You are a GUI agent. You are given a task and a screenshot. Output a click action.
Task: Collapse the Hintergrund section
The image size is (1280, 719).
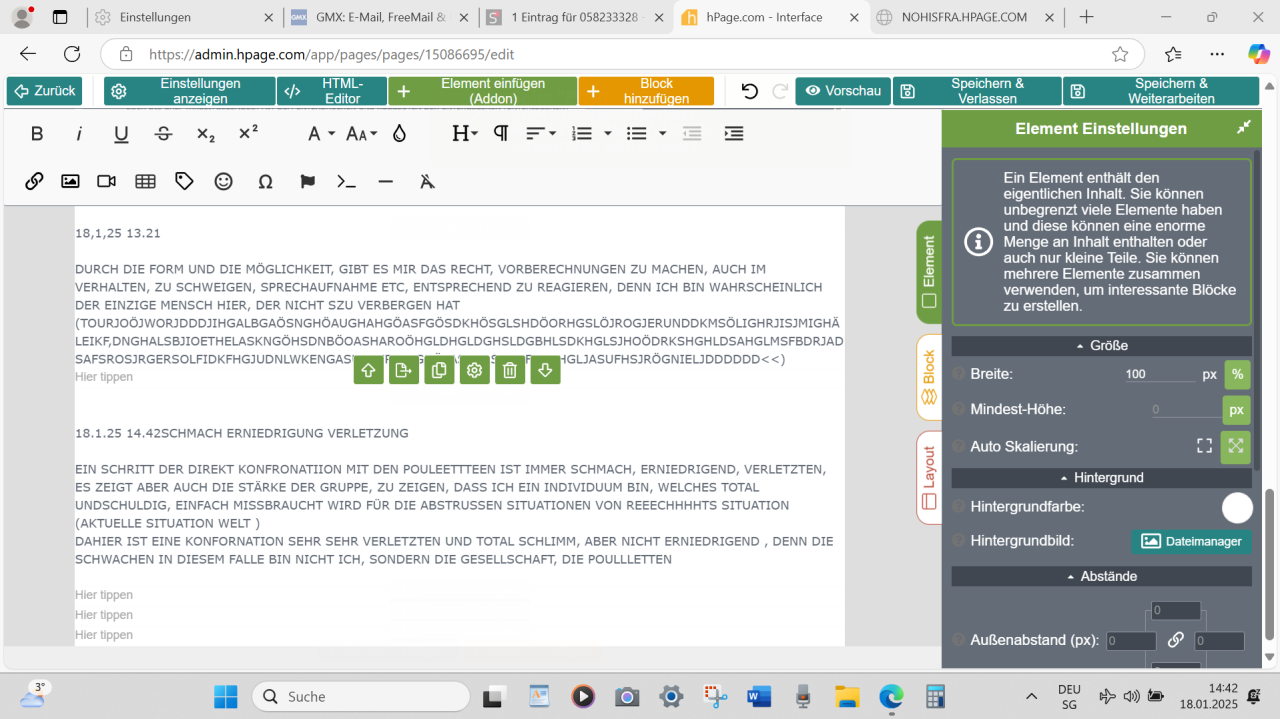tap(1102, 478)
